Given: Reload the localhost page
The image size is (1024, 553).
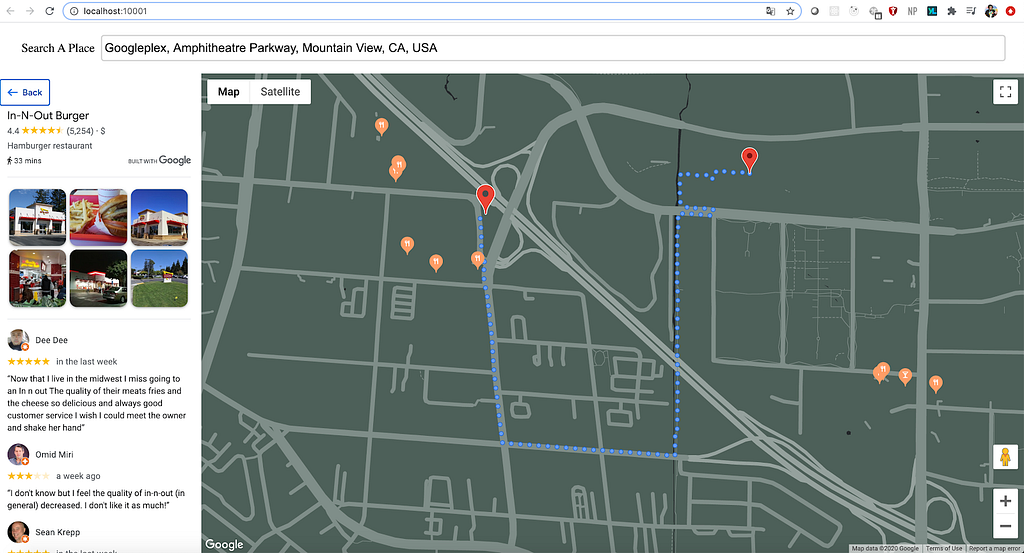Looking at the screenshot, I should pos(50,11).
